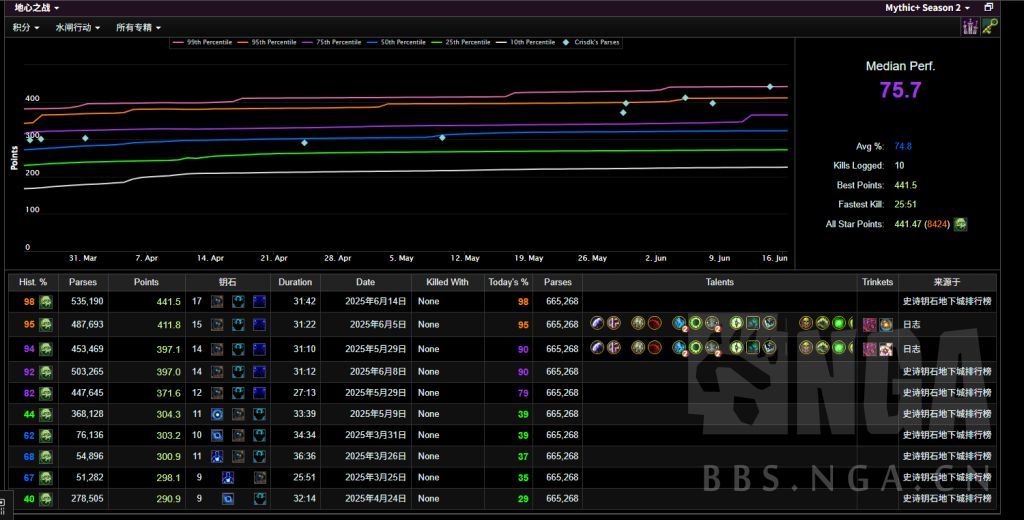Open the 地心之战 expansion dropdown
This screenshot has width=1024, height=520.
[x=36, y=7]
